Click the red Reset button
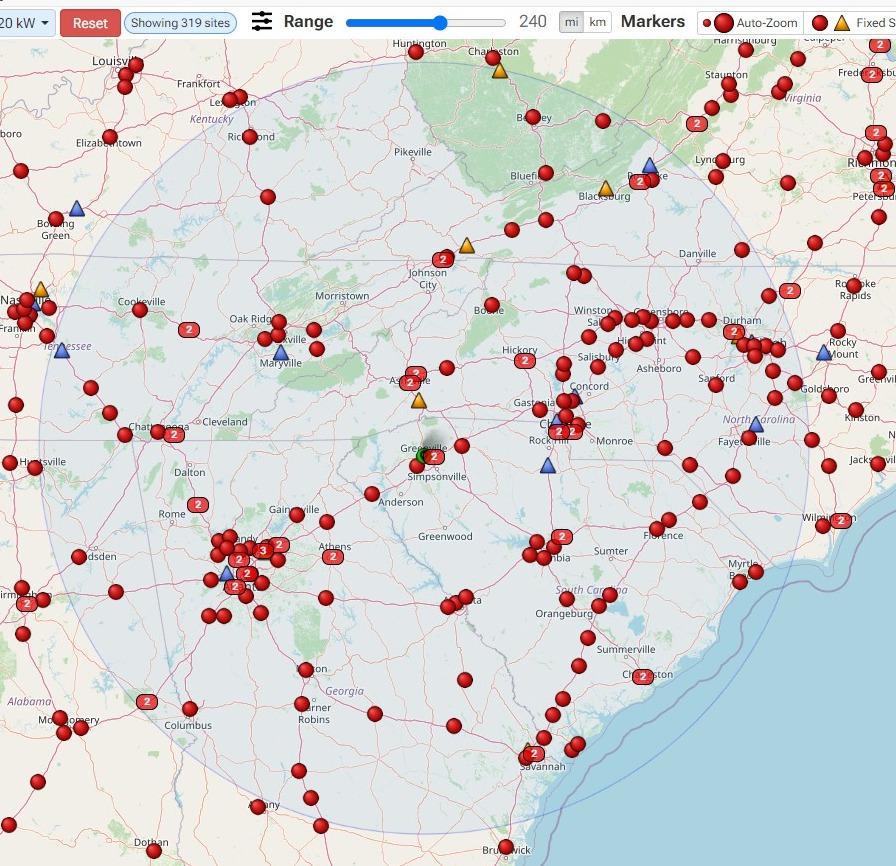The height and width of the screenshot is (866, 896). pyautogui.click(x=90, y=23)
